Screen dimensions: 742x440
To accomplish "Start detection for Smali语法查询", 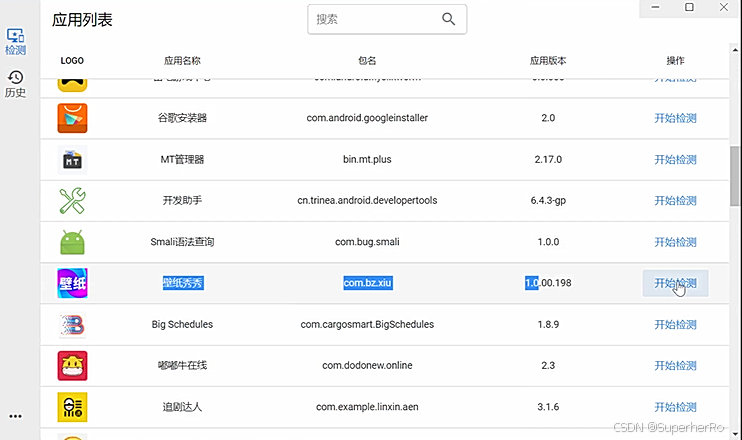I will tap(675, 242).
